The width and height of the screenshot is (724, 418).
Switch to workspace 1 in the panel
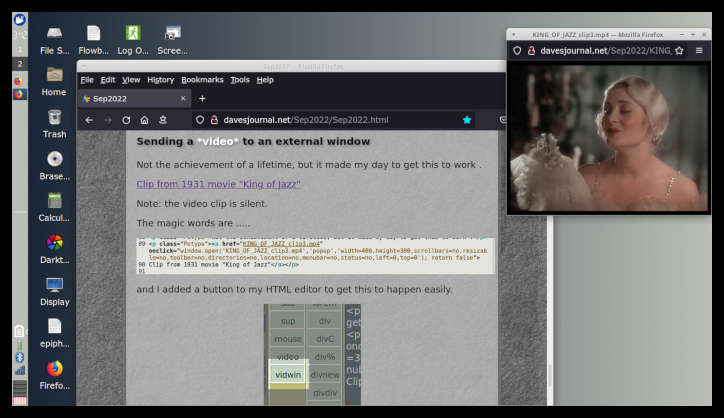[19, 49]
